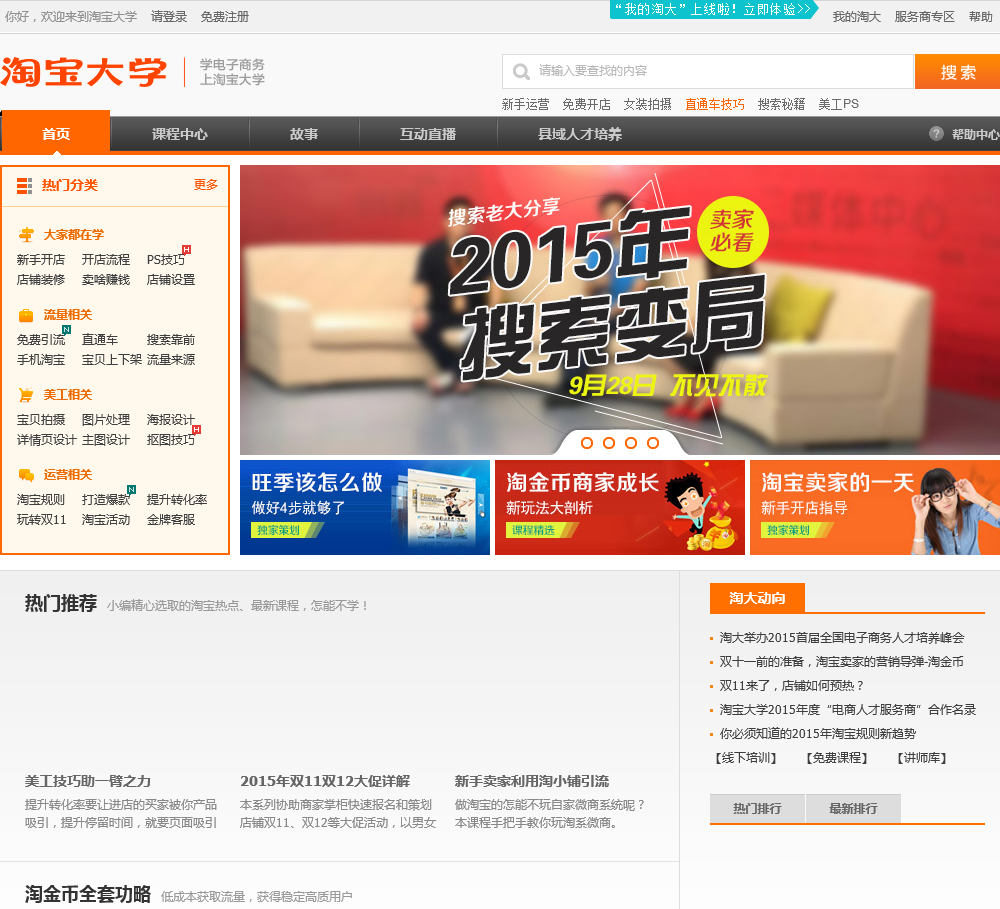Click the 我的淘大上线啦 立即体验 banner
The height and width of the screenshot is (909, 1000).
point(714,10)
